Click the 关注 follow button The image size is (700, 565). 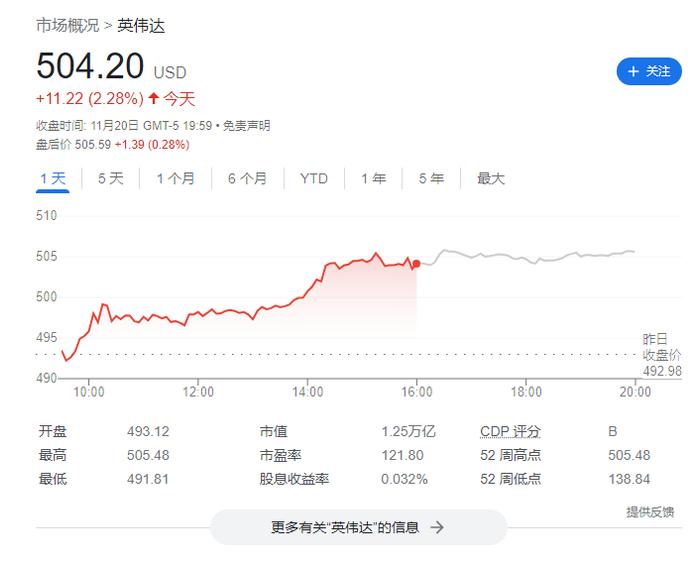(x=649, y=71)
